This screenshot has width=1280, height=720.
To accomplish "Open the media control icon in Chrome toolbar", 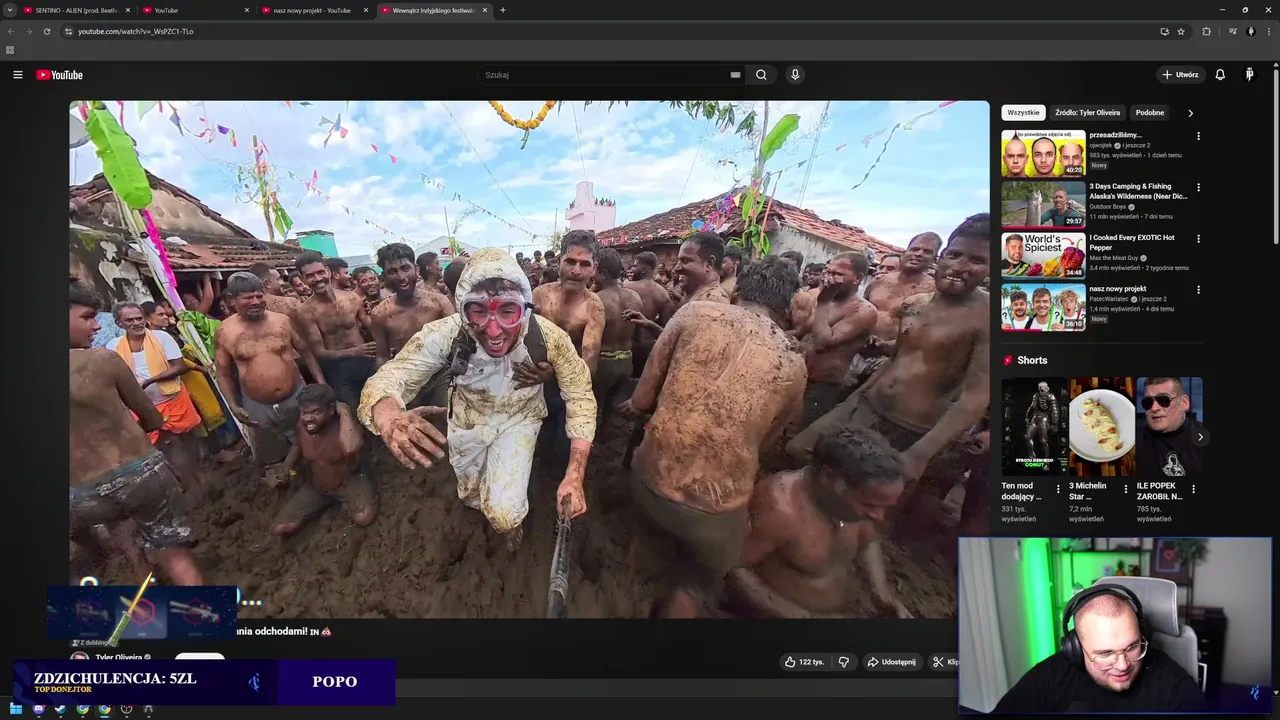I will 1233,31.
